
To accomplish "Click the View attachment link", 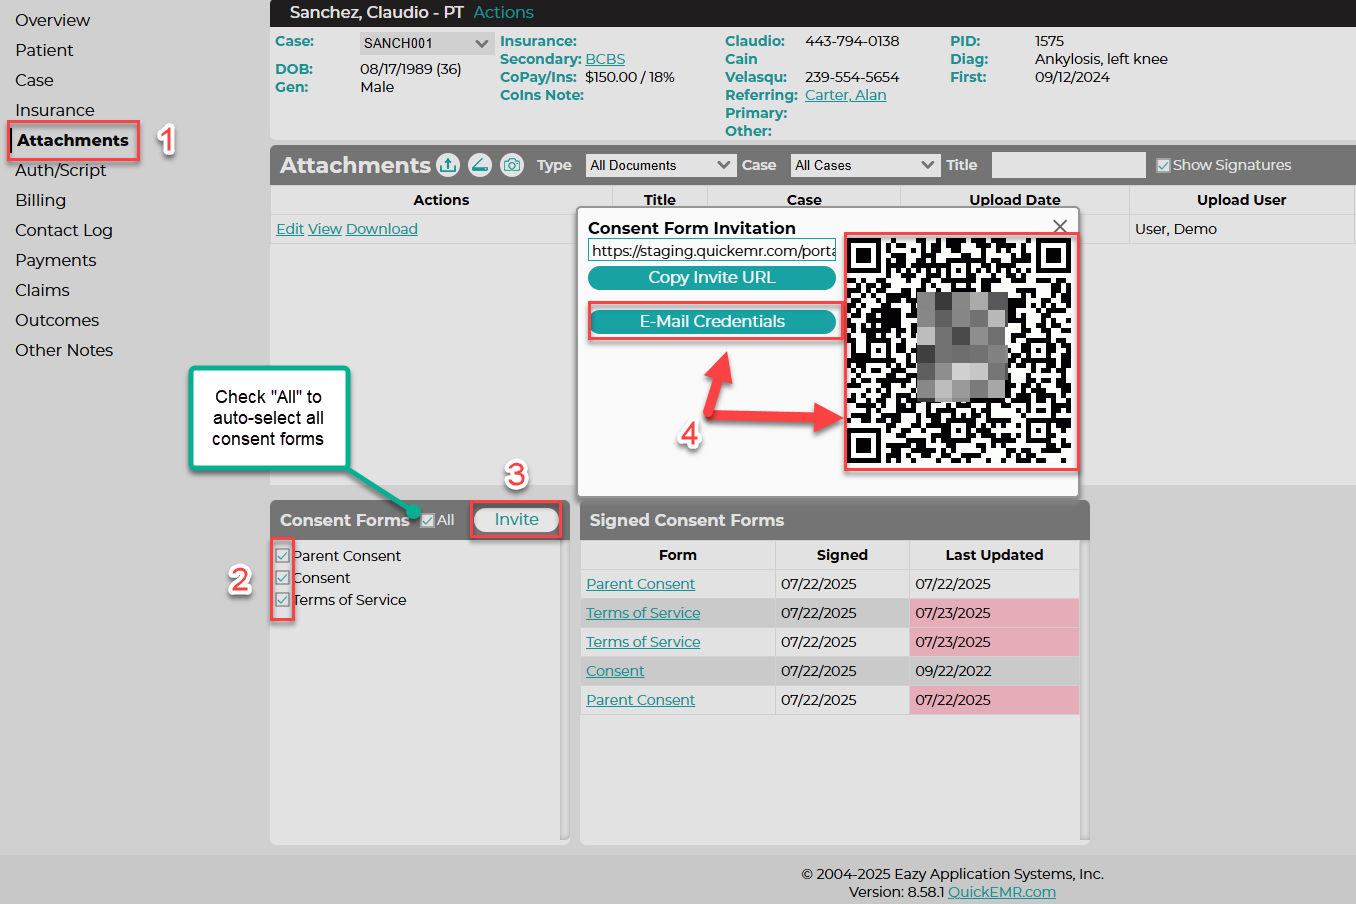I will [325, 229].
